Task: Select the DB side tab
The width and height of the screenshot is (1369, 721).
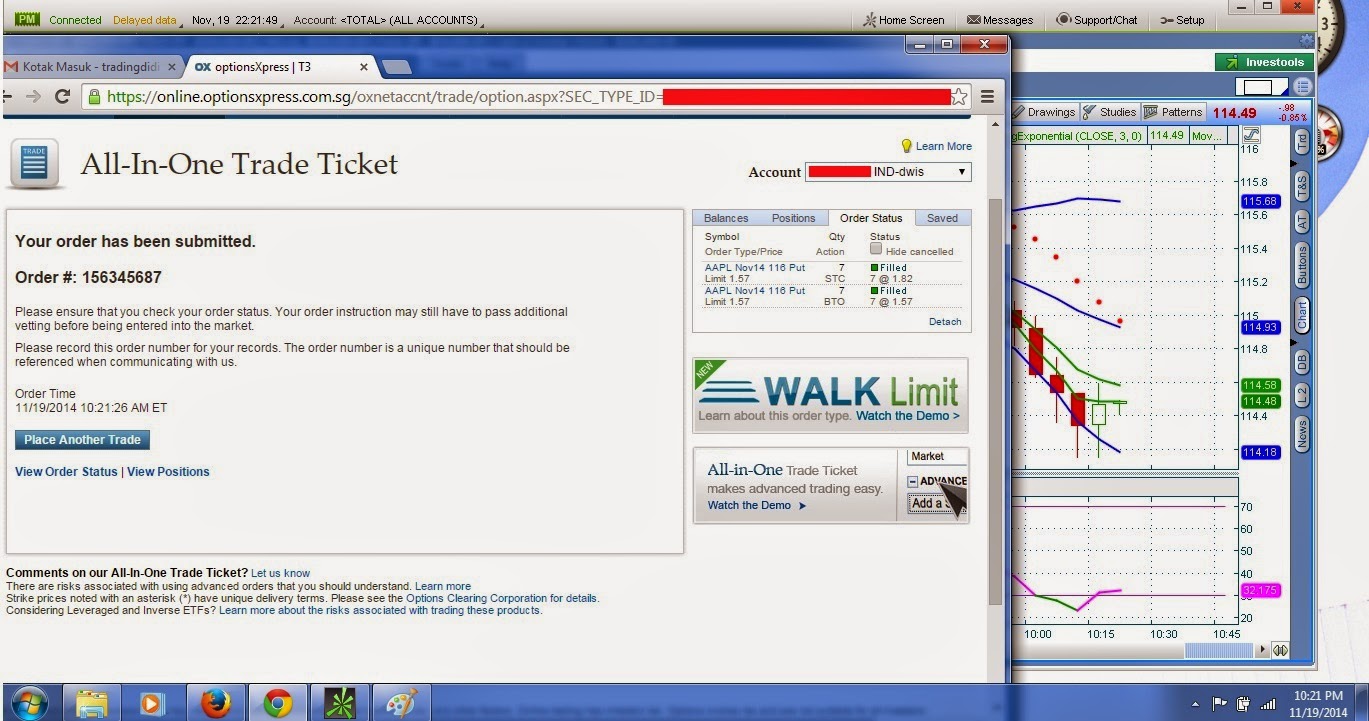Action: point(1302,362)
